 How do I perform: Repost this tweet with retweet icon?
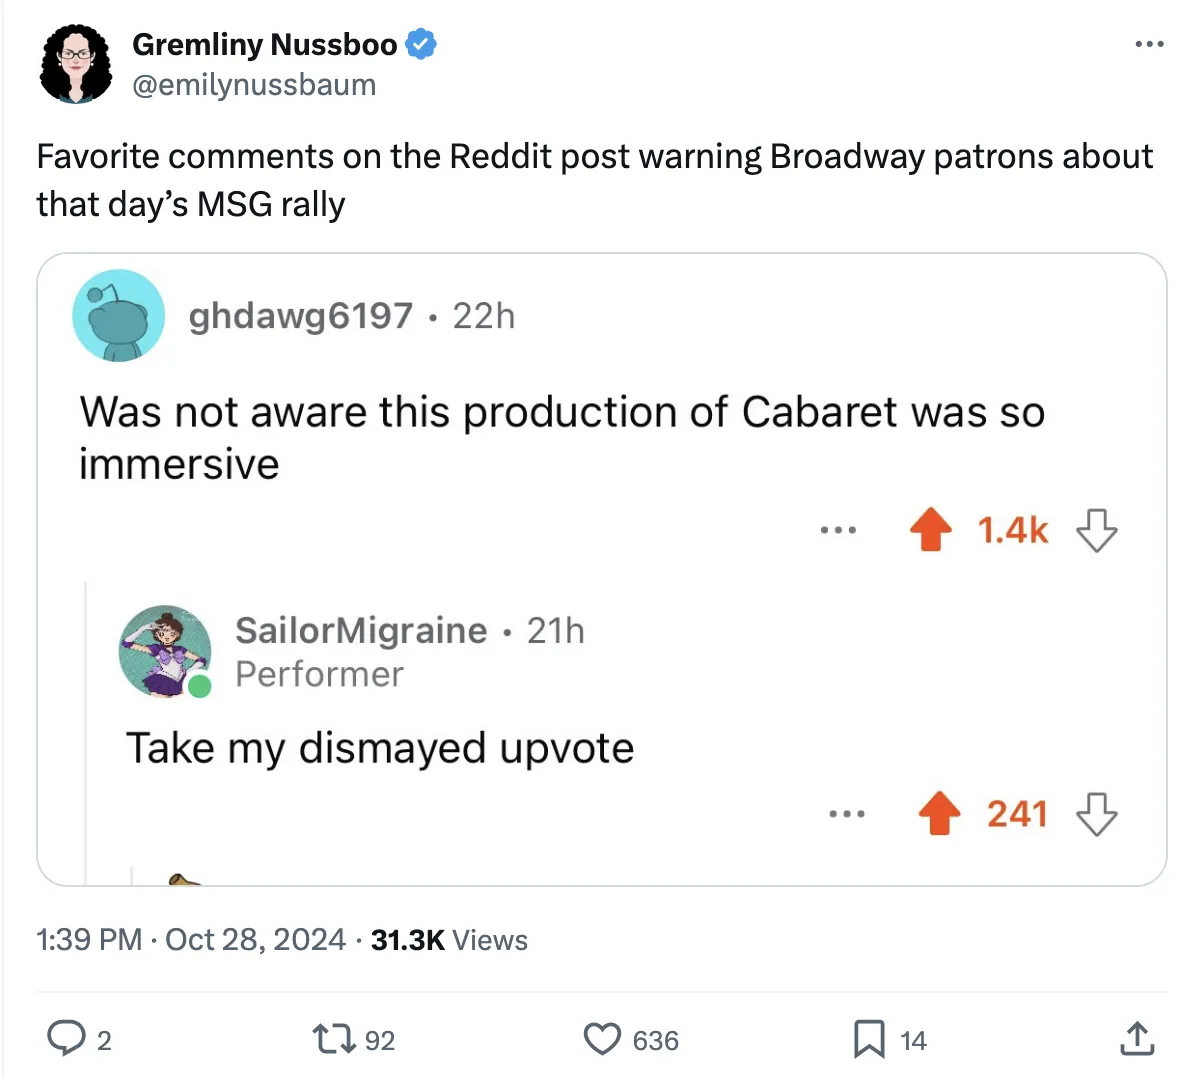[x=334, y=1039]
